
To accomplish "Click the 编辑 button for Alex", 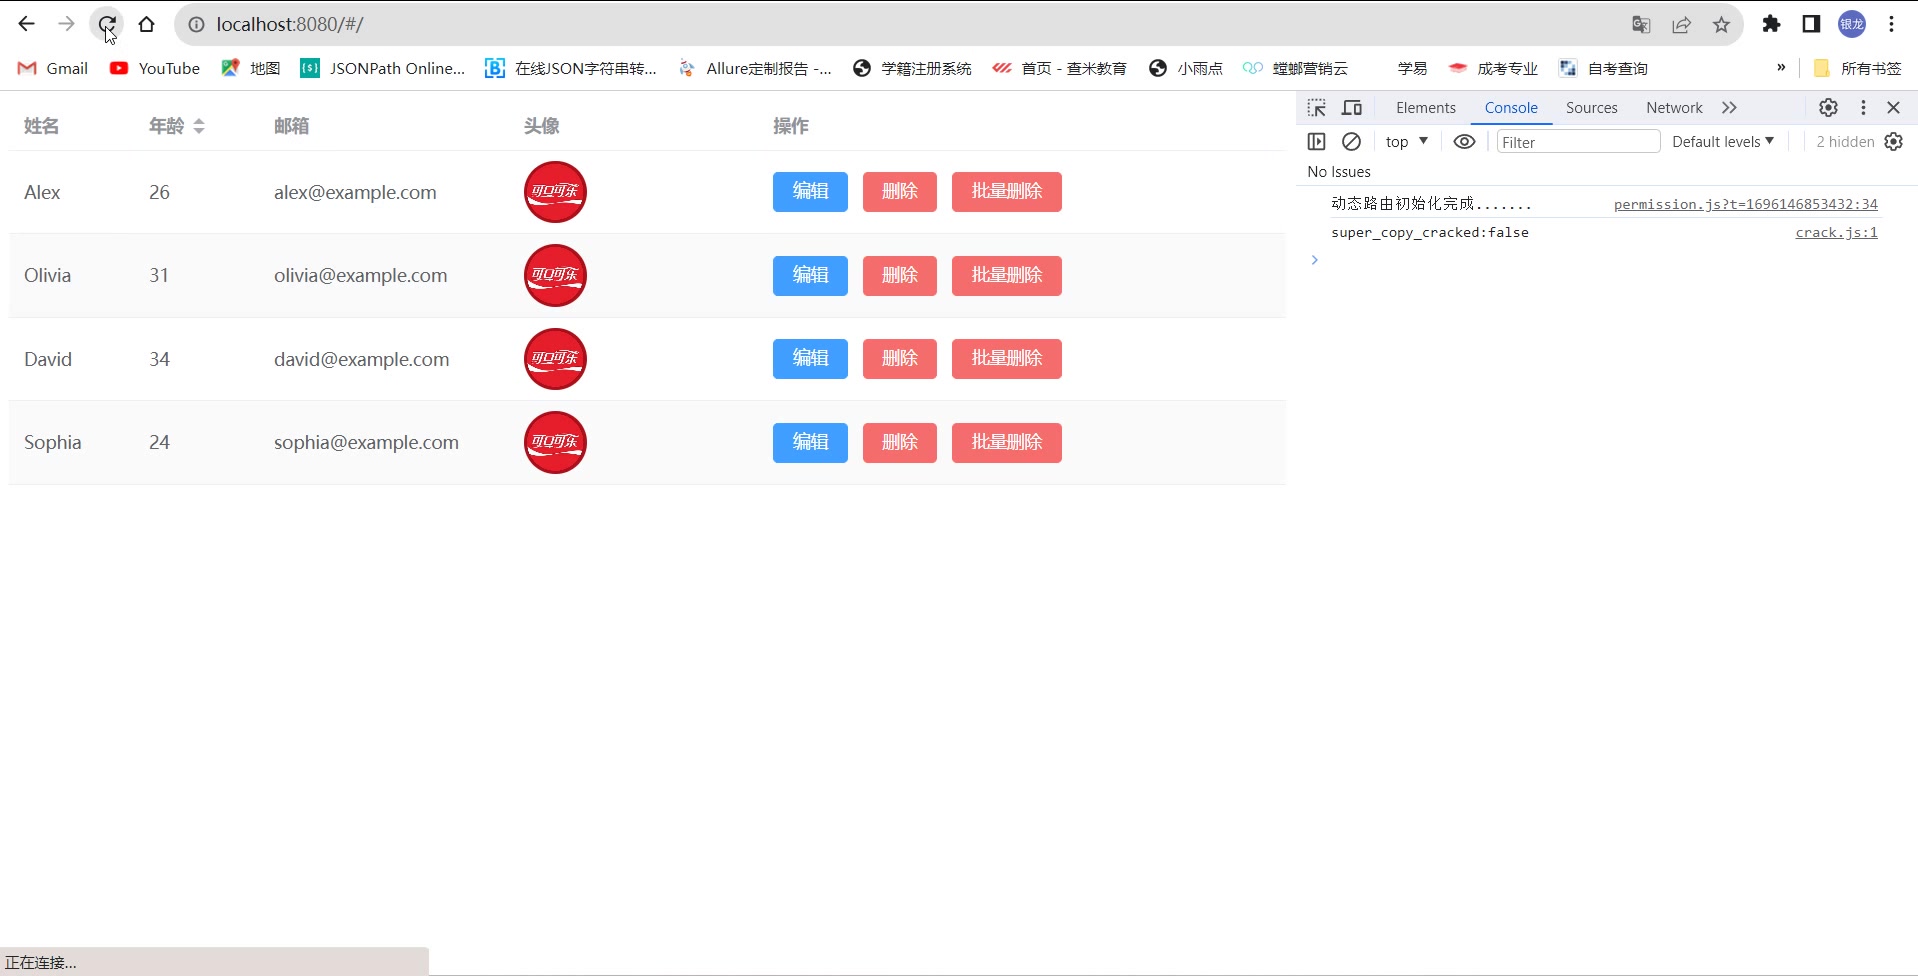I will 810,192.
